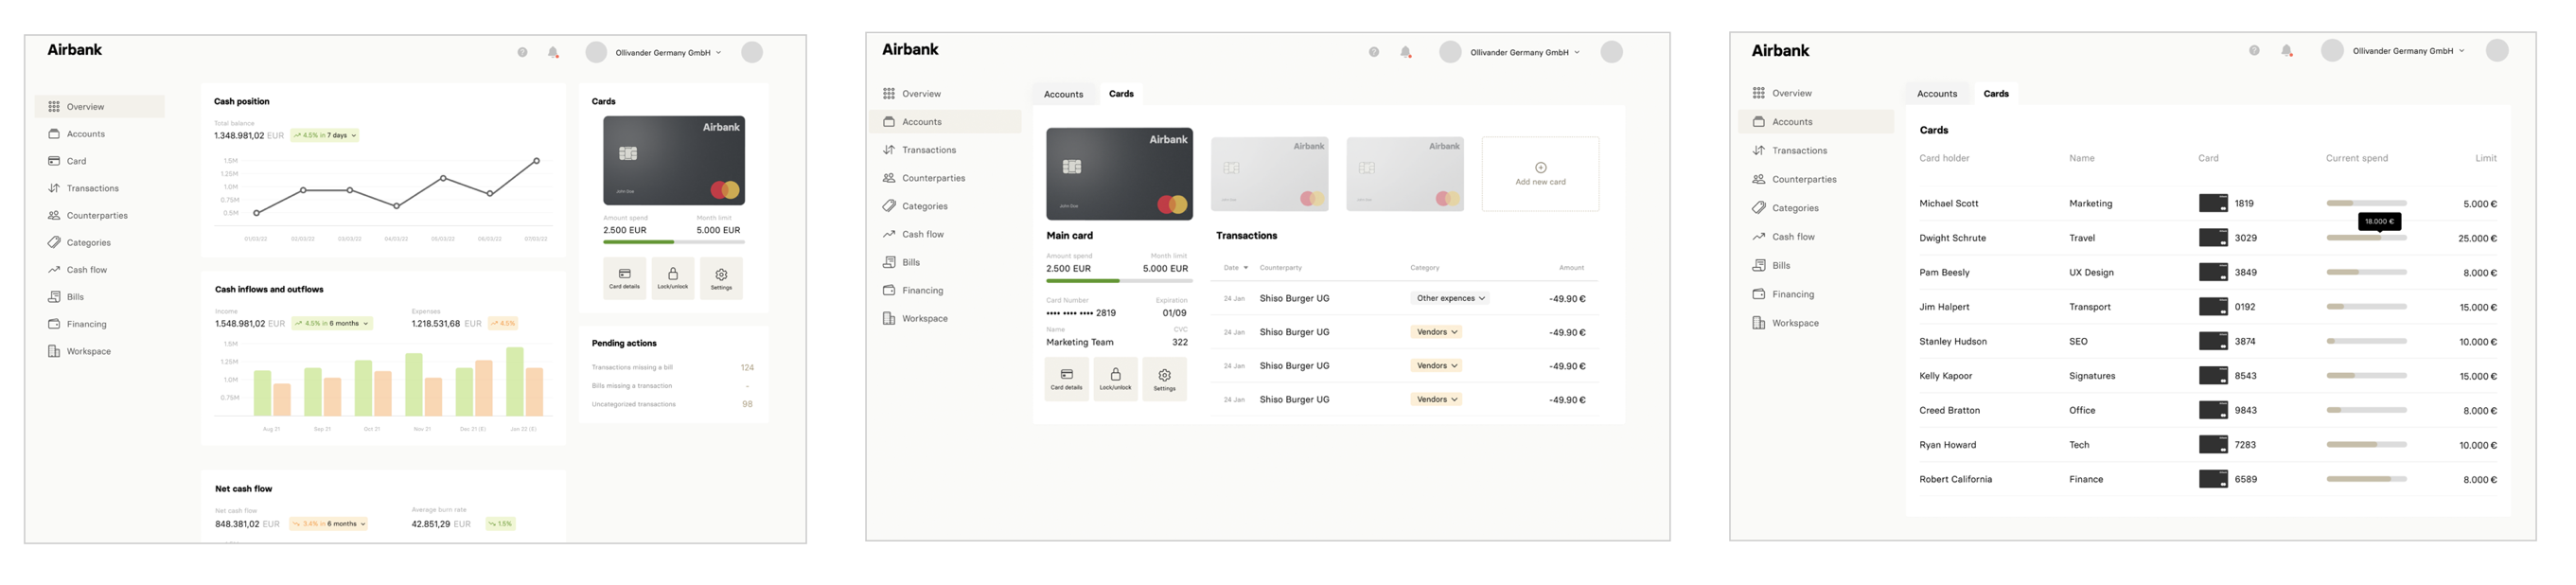Open card Settings in the dashboard Cards panel
Screen dimensions: 2576x585
click(x=721, y=278)
